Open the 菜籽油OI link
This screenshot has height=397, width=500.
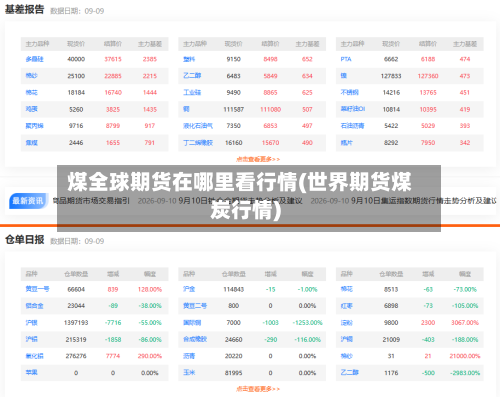[353, 109]
